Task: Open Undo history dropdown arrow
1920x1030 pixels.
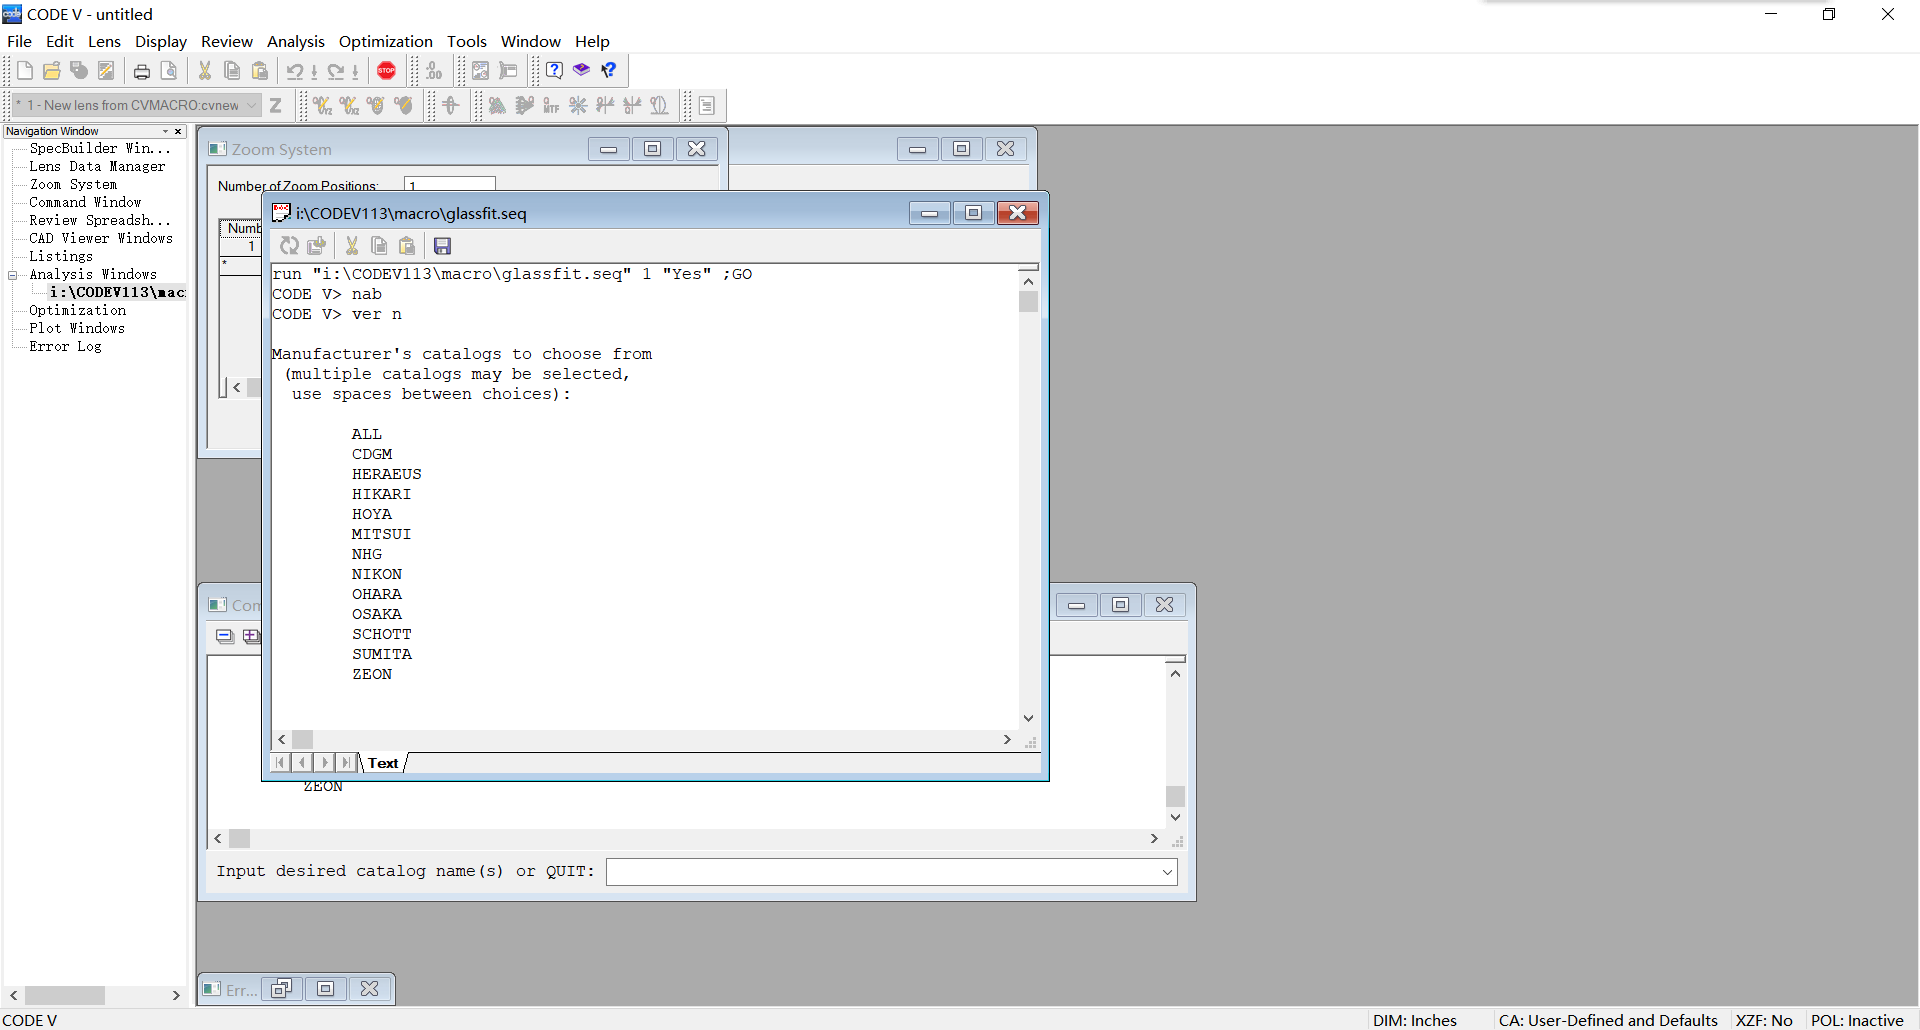Action: point(314,72)
